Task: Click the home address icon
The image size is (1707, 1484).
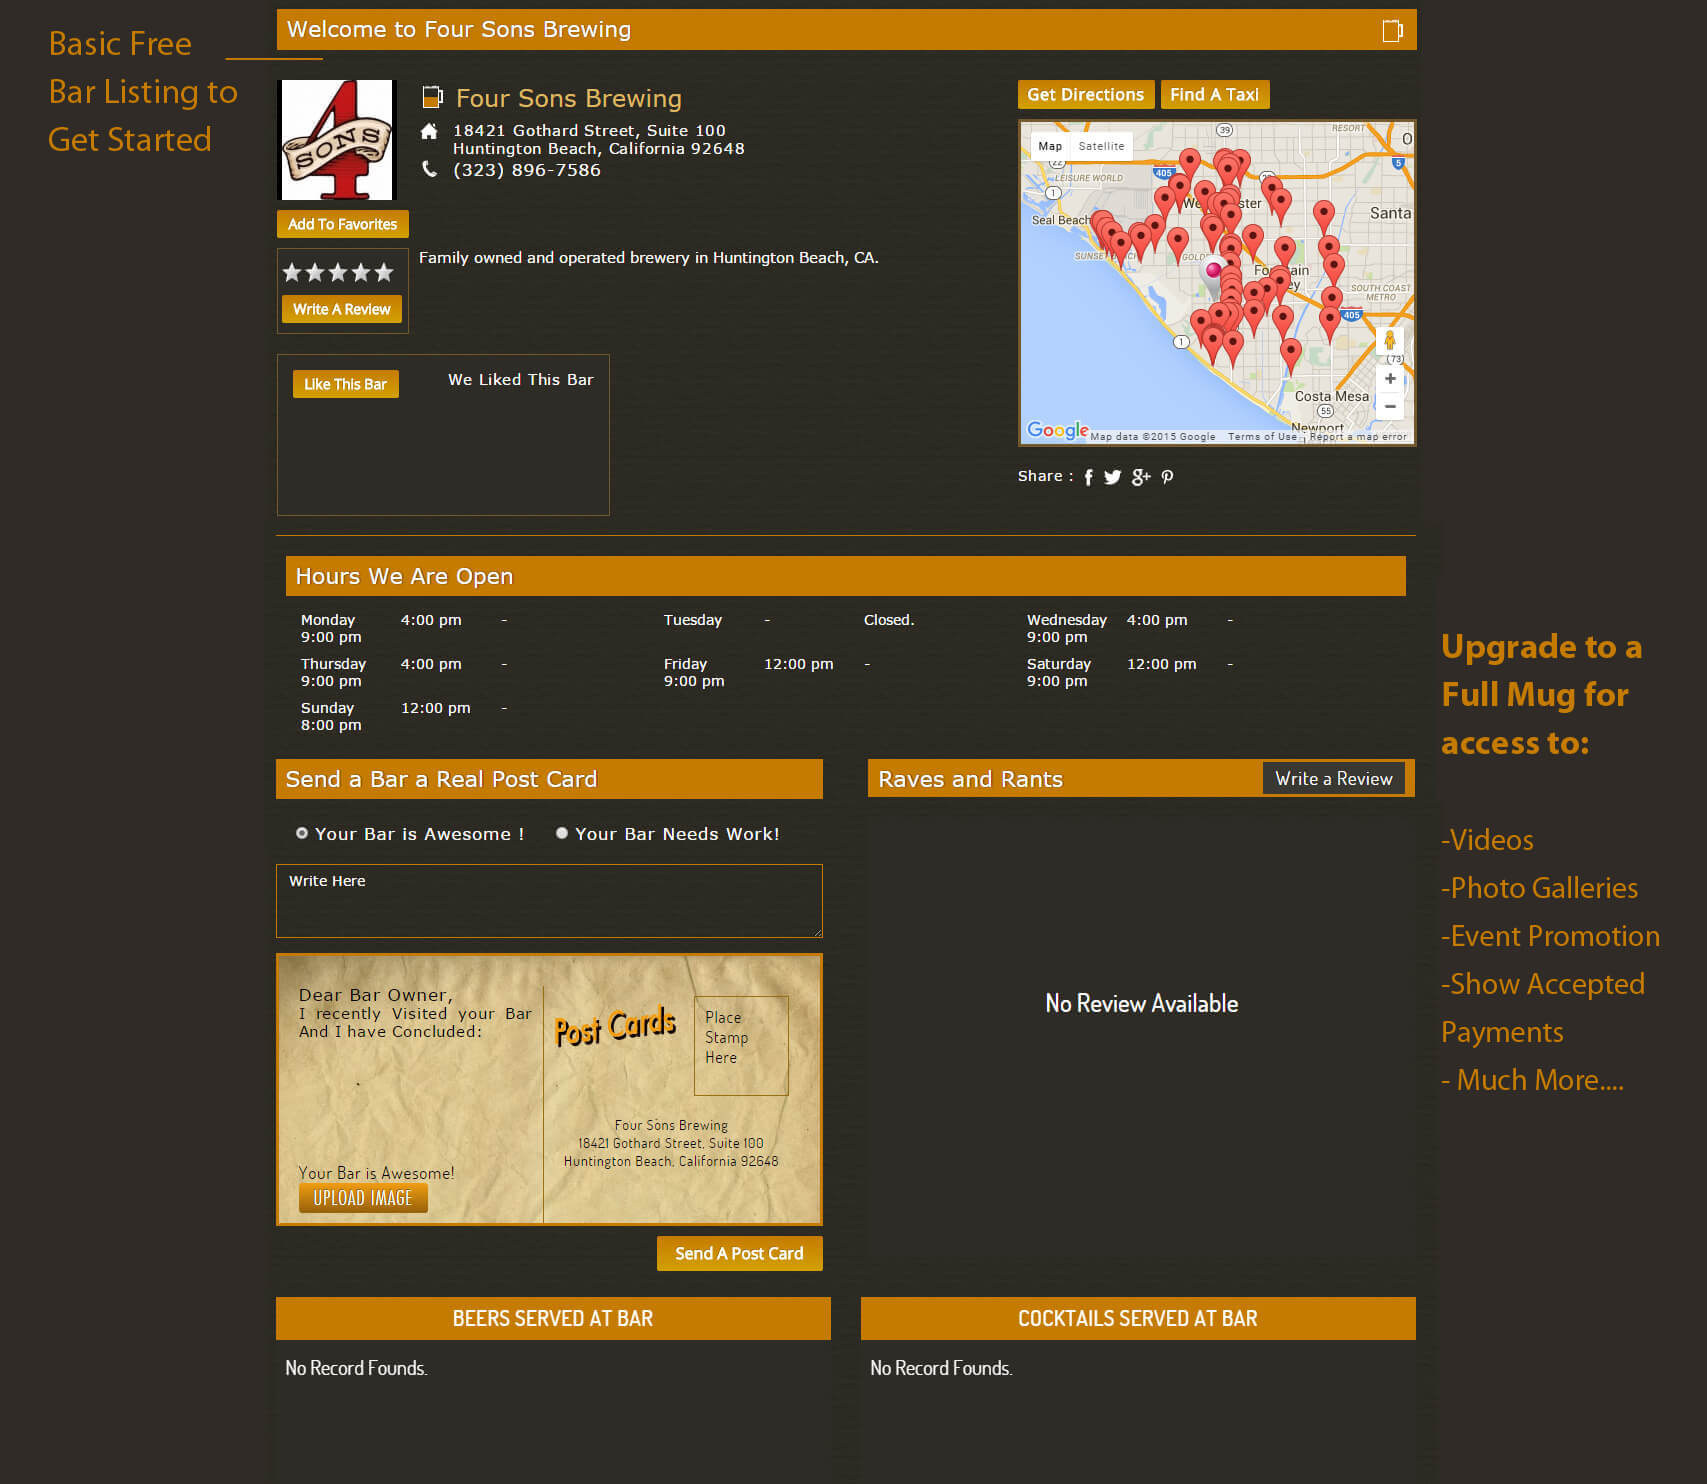Action: 429,131
